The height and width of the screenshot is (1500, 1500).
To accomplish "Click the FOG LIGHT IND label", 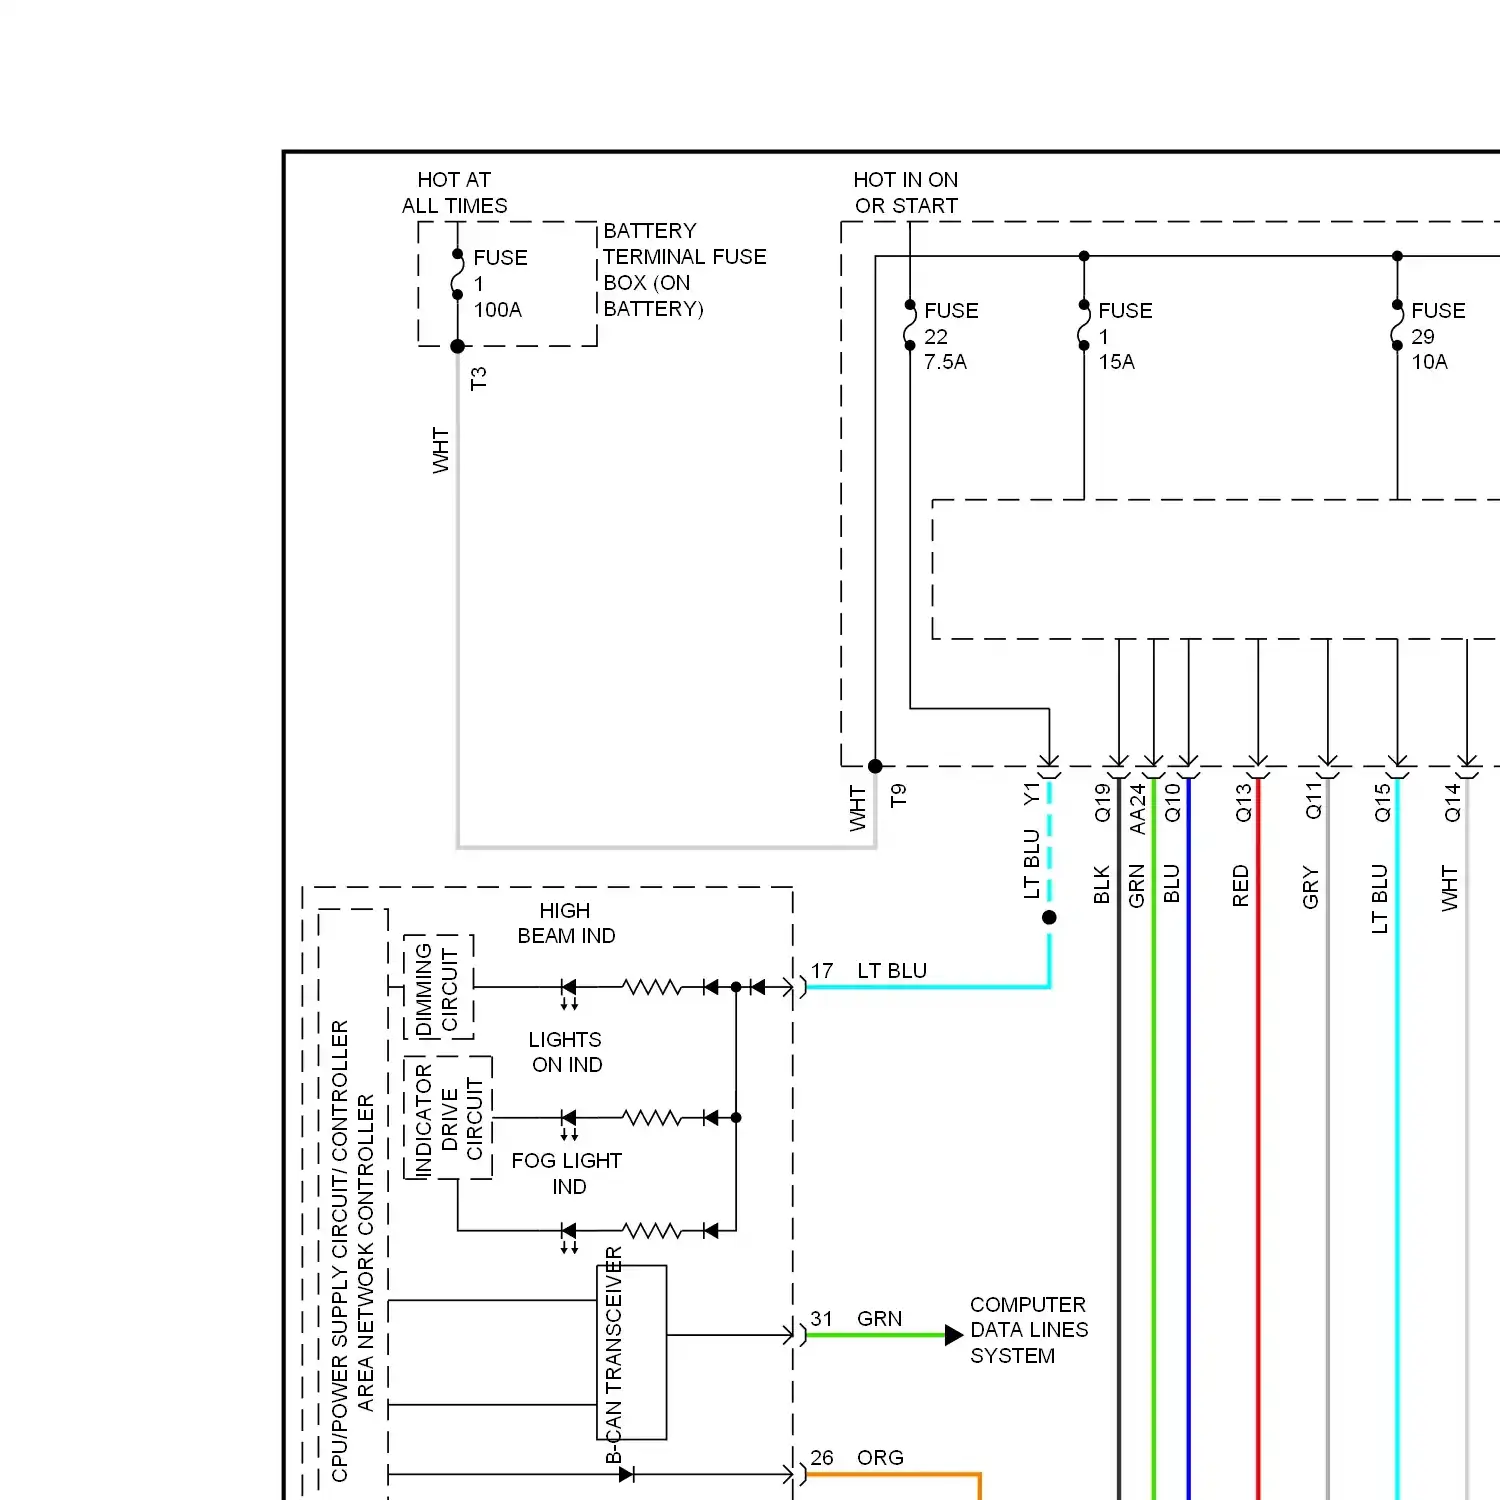I will click(567, 1173).
